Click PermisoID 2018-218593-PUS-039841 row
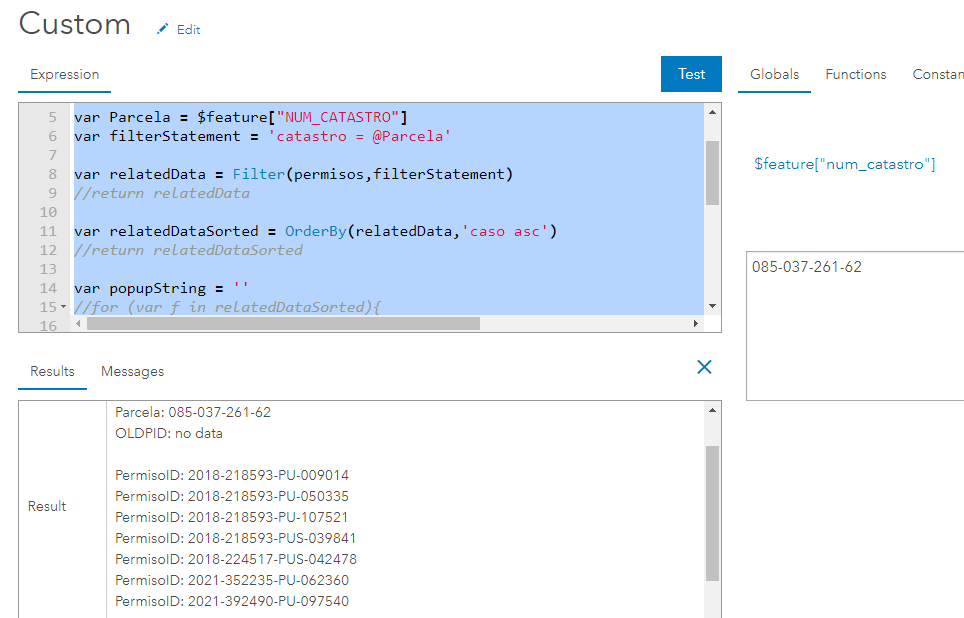 pyautogui.click(x=235, y=538)
